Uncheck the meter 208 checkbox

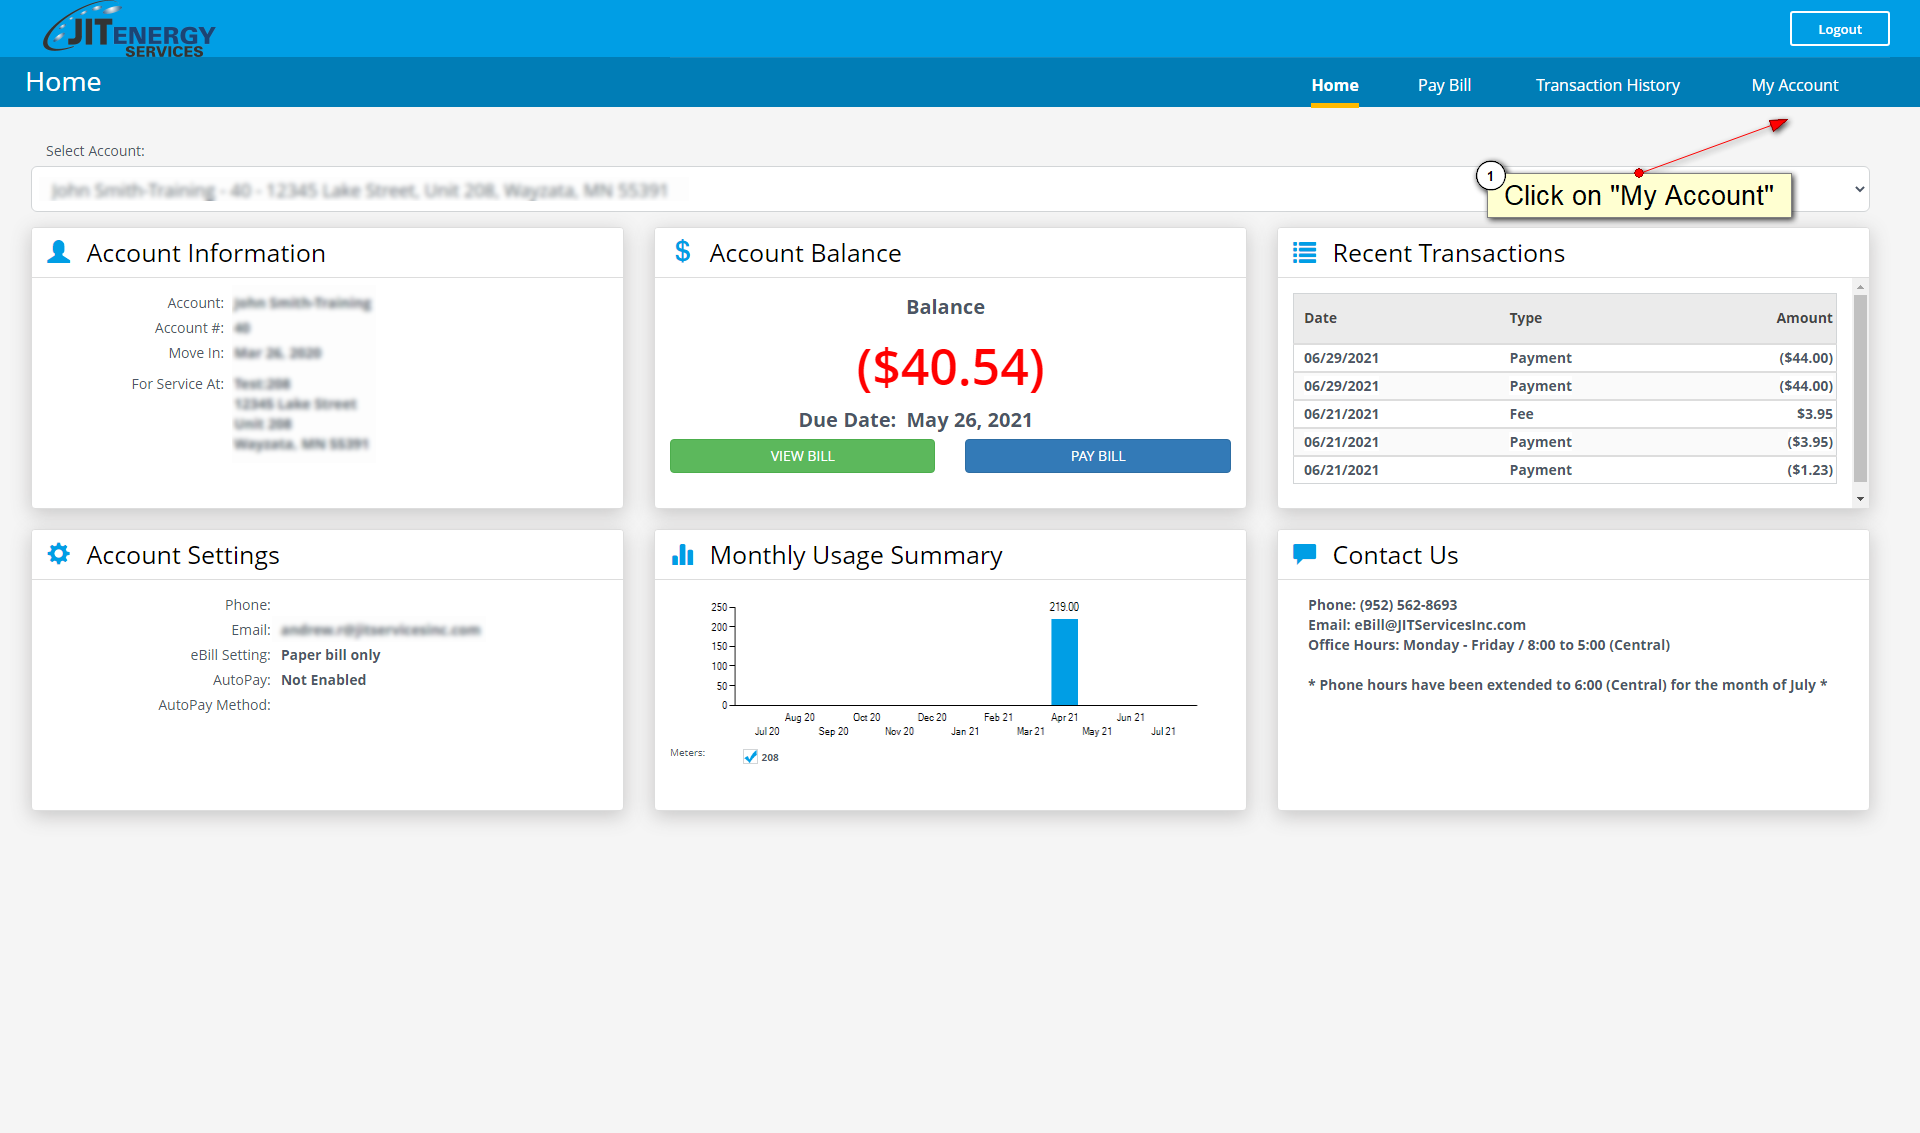point(750,757)
